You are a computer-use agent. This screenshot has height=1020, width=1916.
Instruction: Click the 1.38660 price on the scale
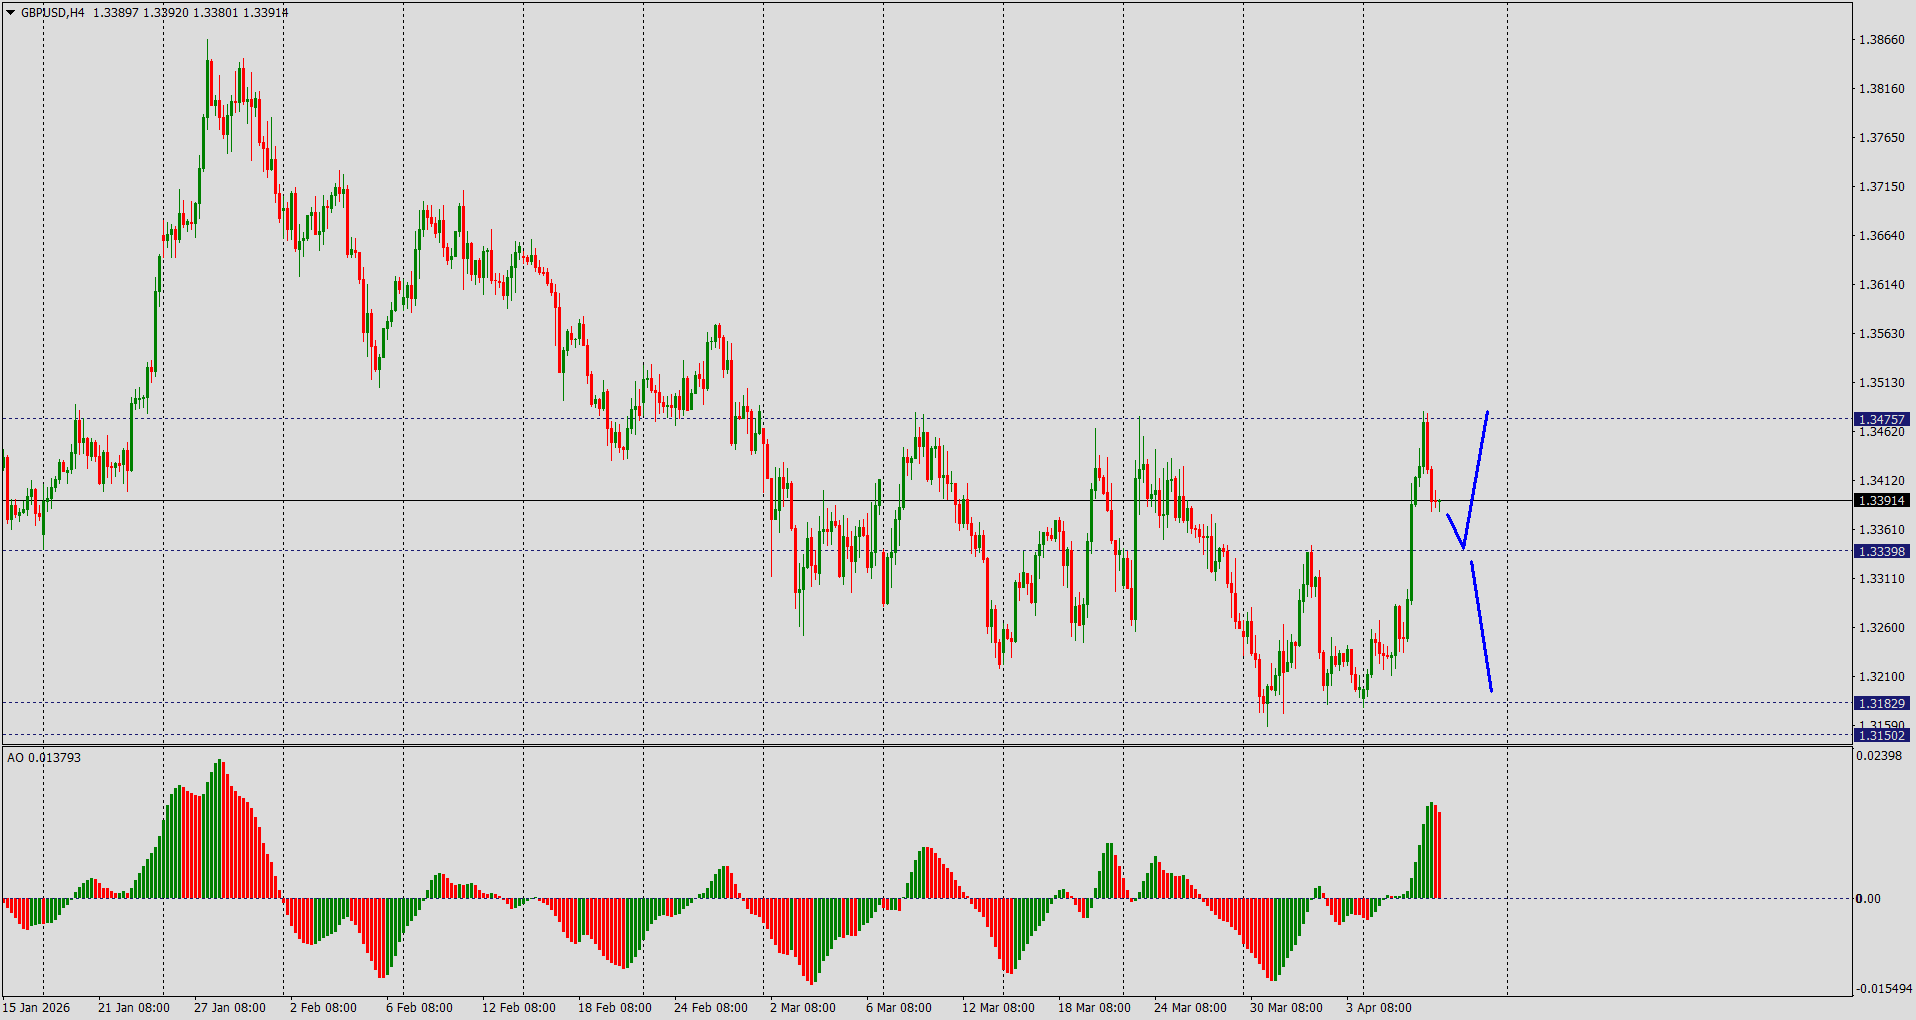pos(1881,40)
